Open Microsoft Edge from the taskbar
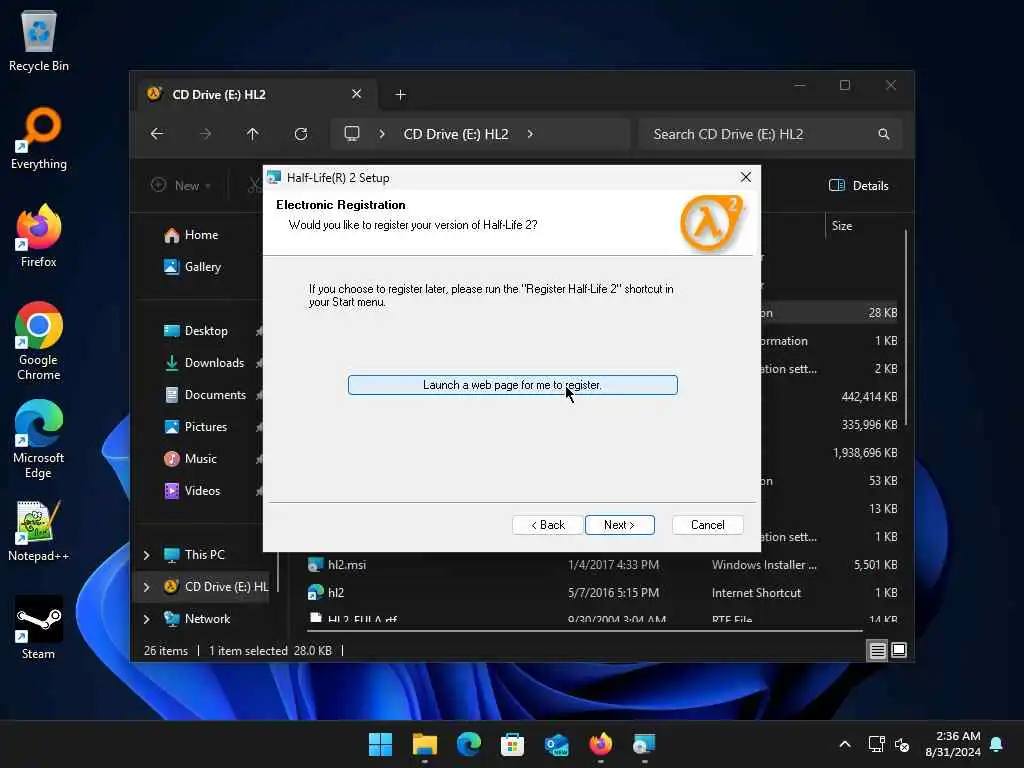The height and width of the screenshot is (768, 1024). (x=468, y=744)
